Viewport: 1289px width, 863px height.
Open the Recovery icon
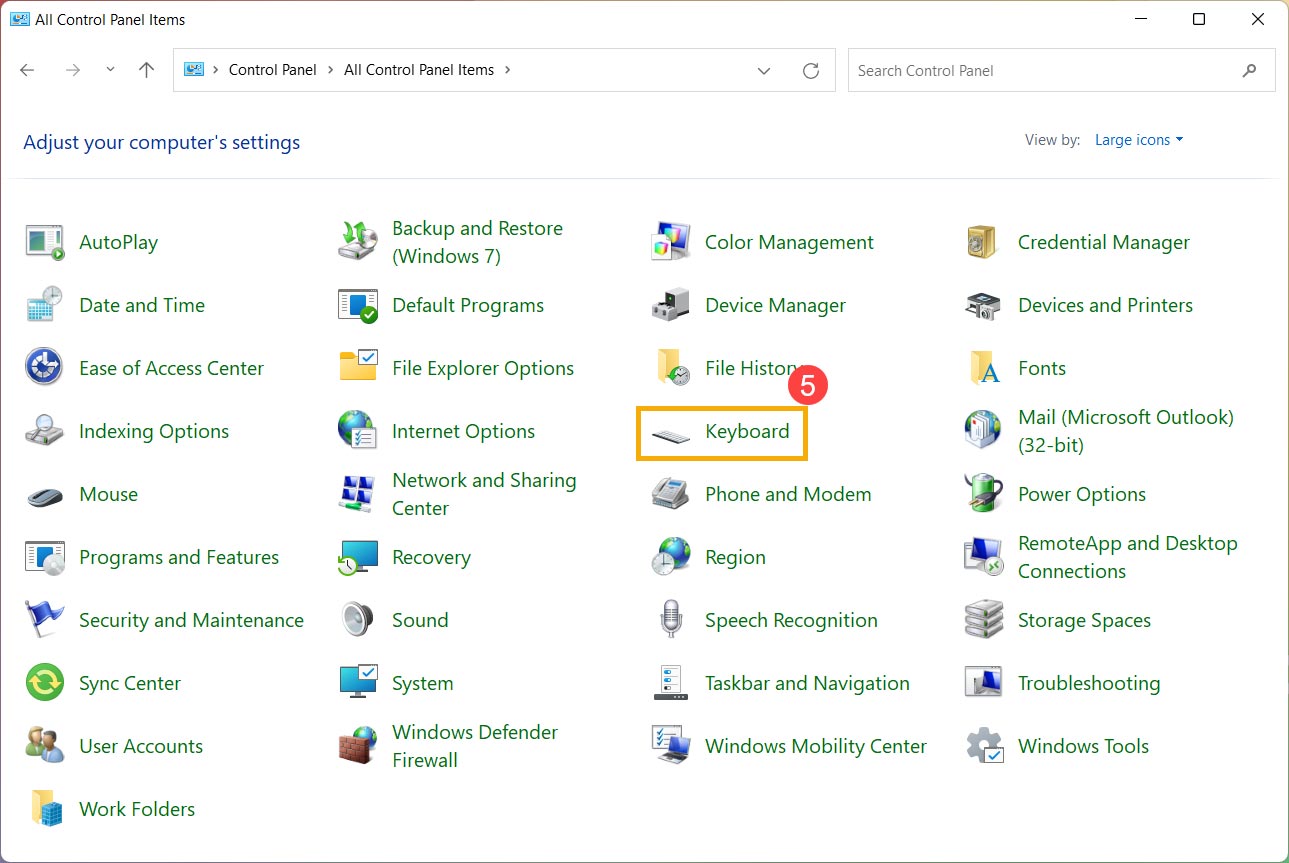point(358,557)
